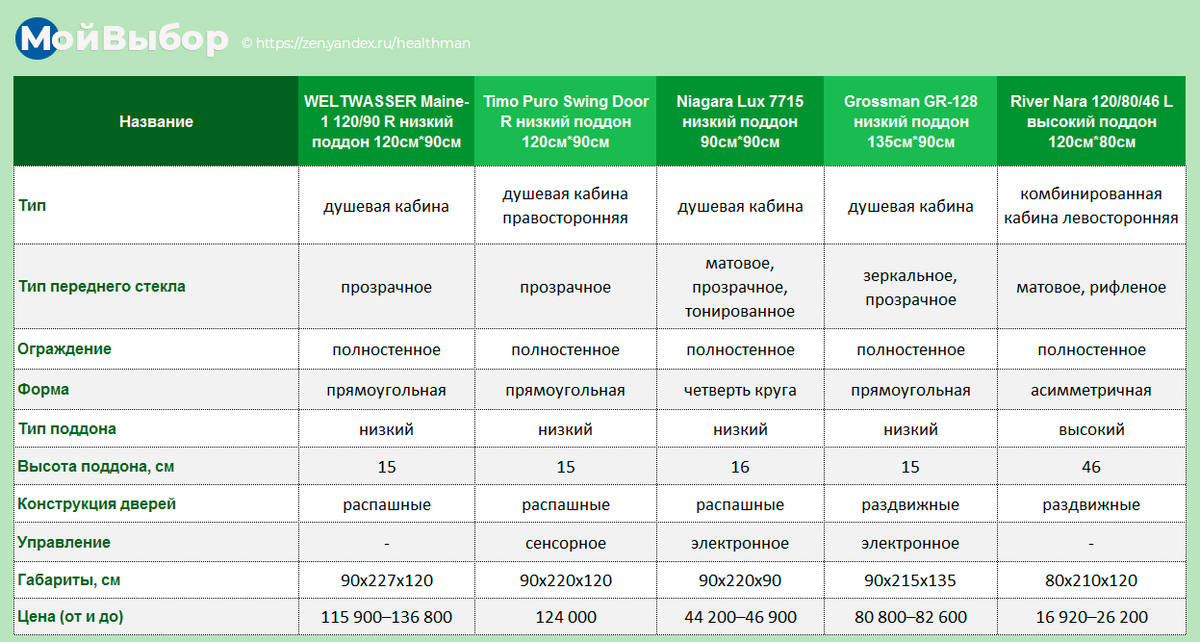Viewport: 1200px width, 642px height.
Task: Click the 90x227x120 dimensions cell
Action: click(386, 581)
